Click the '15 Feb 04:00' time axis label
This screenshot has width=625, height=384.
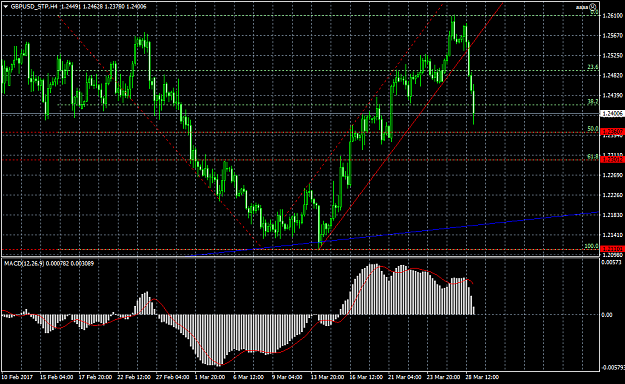tap(57, 377)
